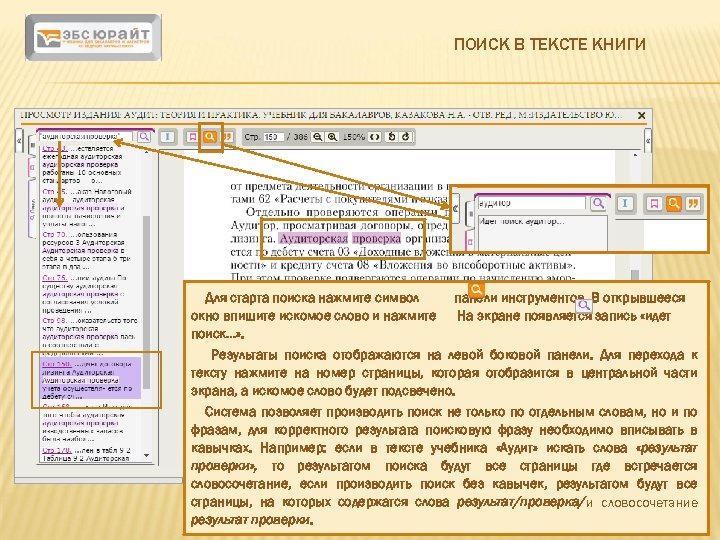Click the magnifier search button in enlarged inset

598,203
